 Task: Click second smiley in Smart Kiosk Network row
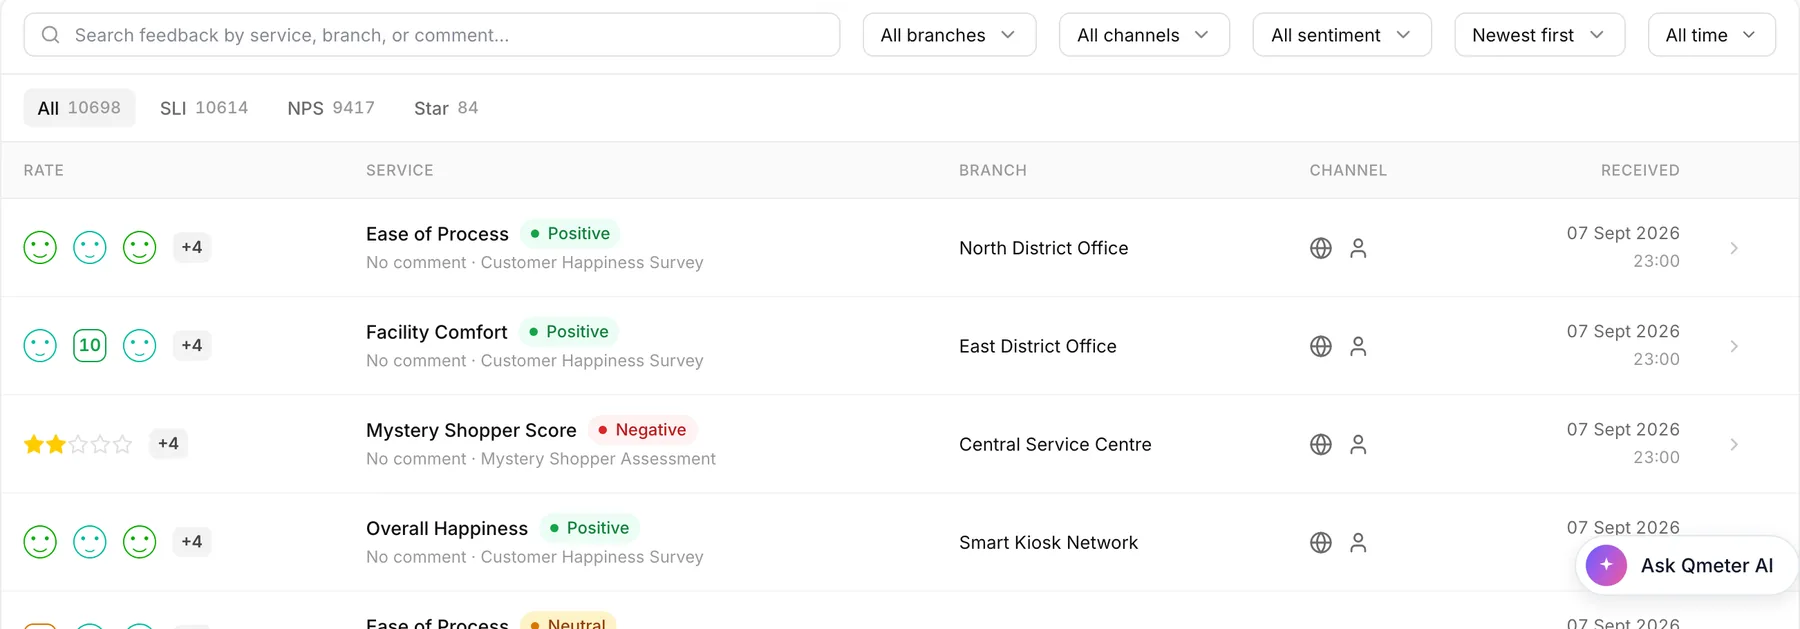coord(90,542)
